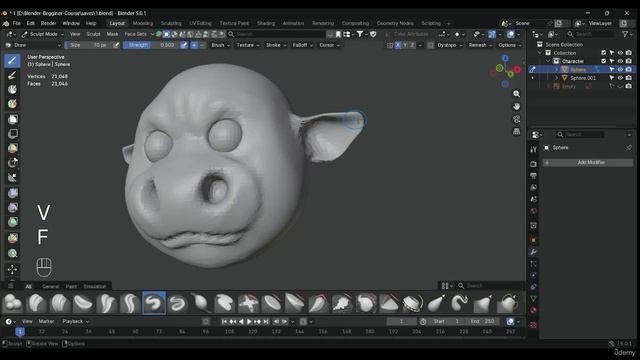Open the Options dropdown
Screen dimensions: 640x360
pos(510,45)
